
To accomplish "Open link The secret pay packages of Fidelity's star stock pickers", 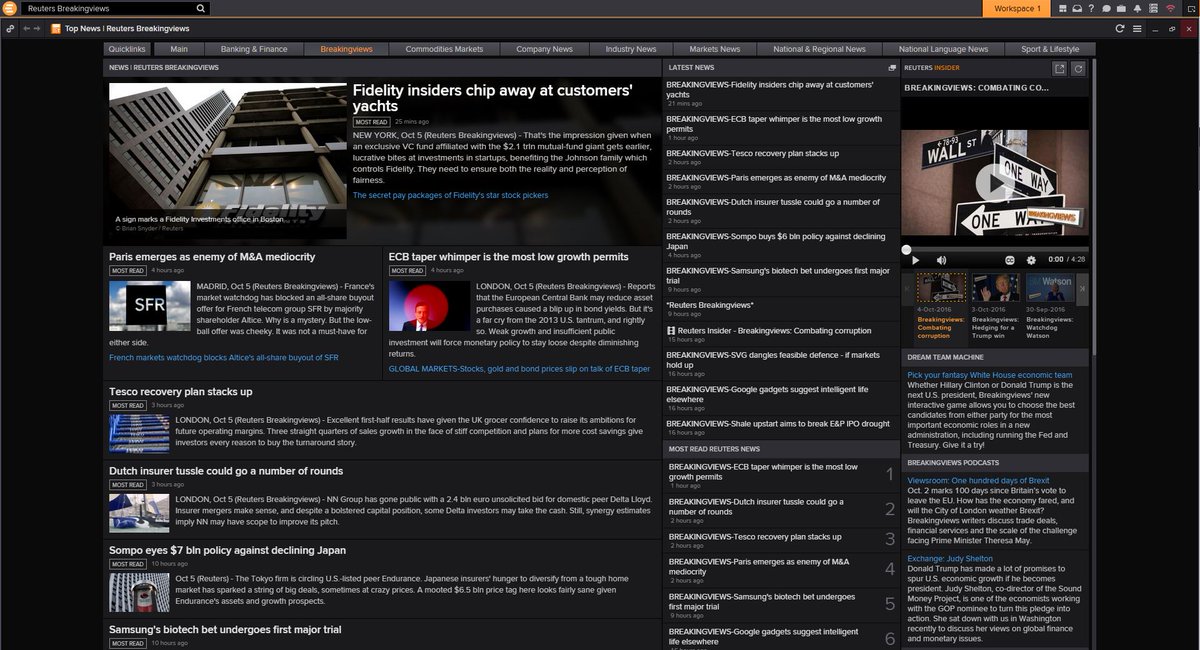I will 450,196.
